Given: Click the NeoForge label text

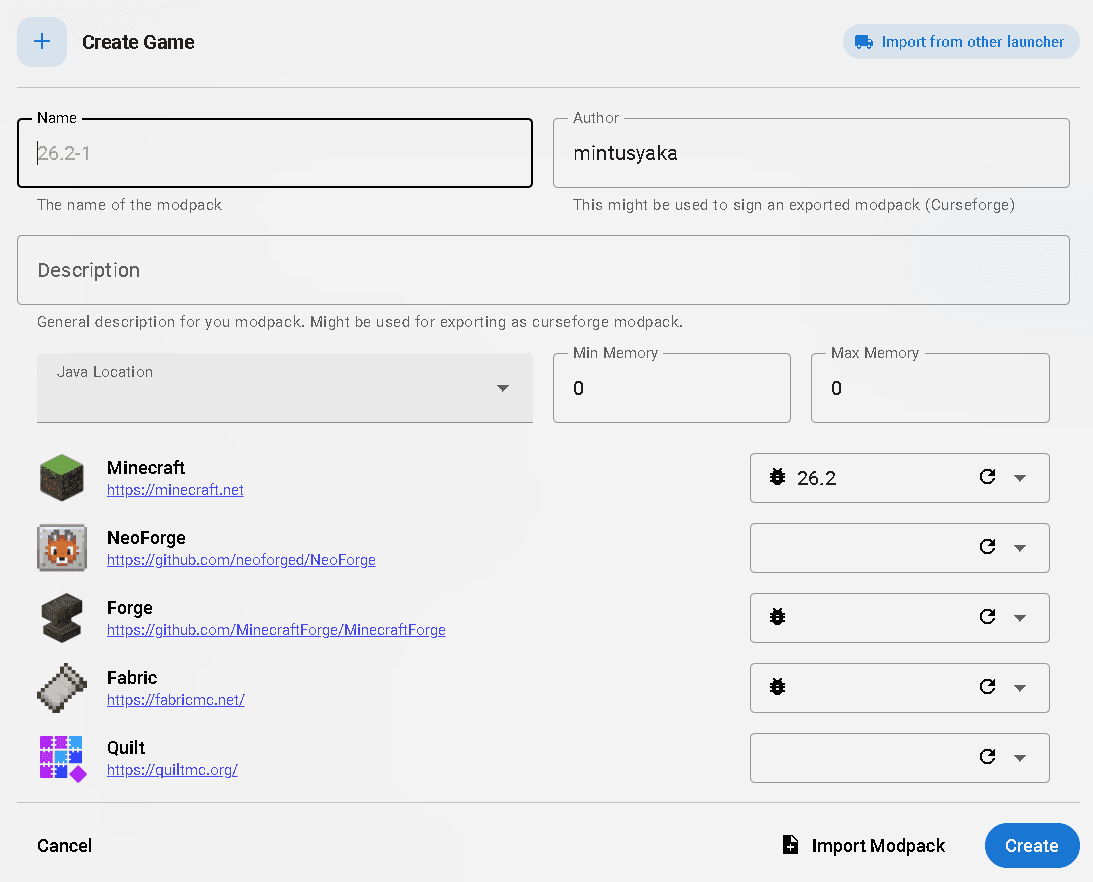Looking at the screenshot, I should pos(146,538).
